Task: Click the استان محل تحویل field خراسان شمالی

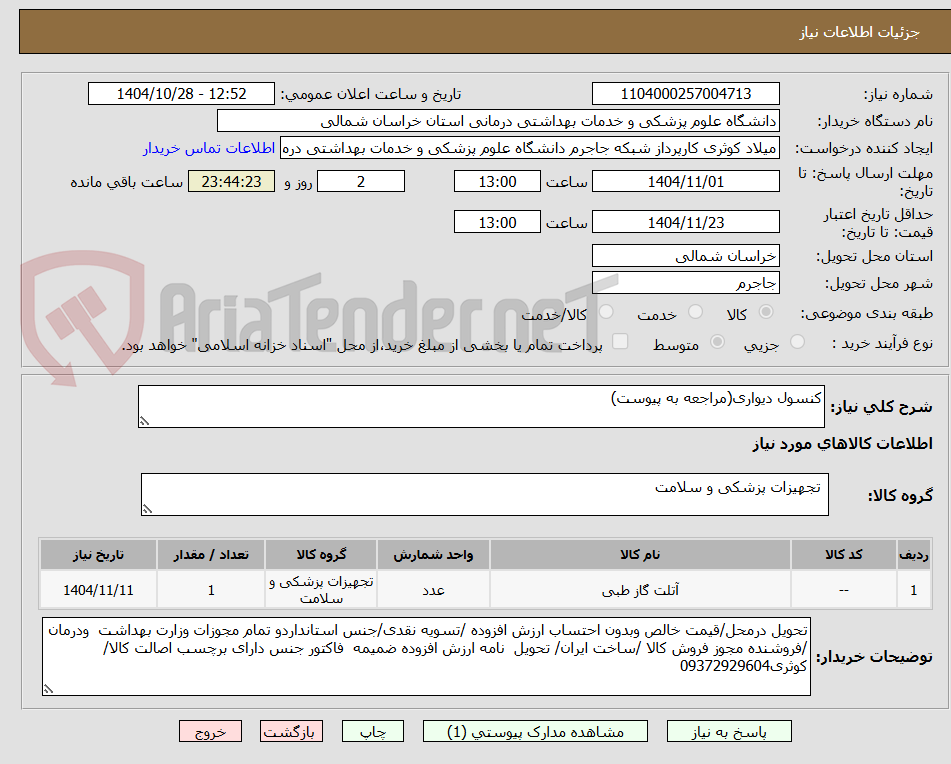Action: [x=685, y=256]
